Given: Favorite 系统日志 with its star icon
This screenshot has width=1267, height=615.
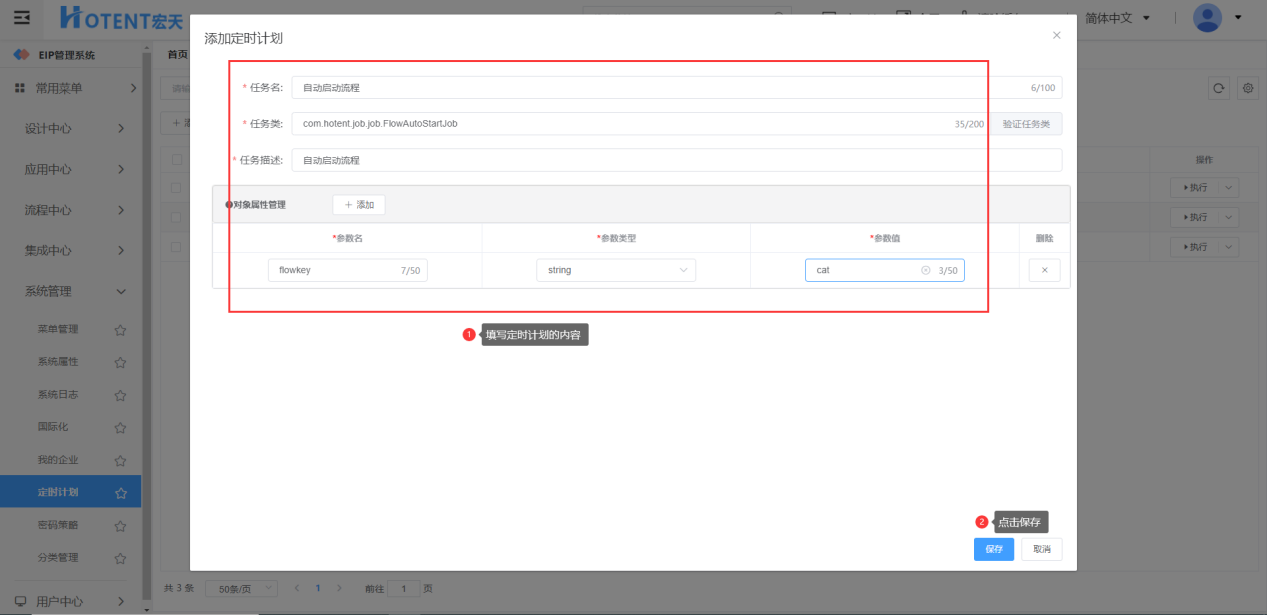Looking at the screenshot, I should [120, 395].
